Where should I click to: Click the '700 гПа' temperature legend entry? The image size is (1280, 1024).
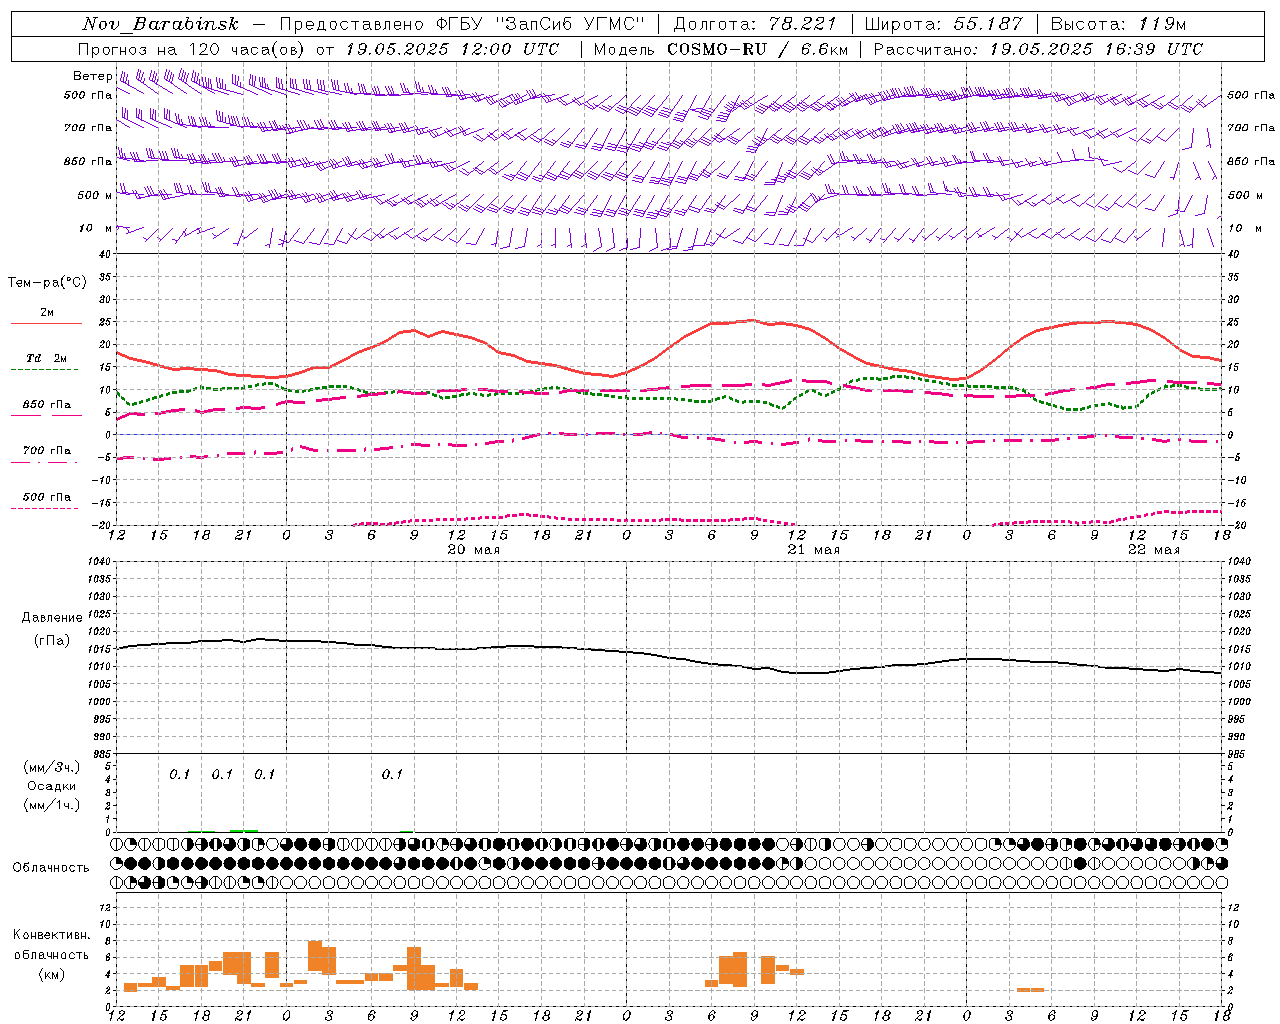coord(46,455)
